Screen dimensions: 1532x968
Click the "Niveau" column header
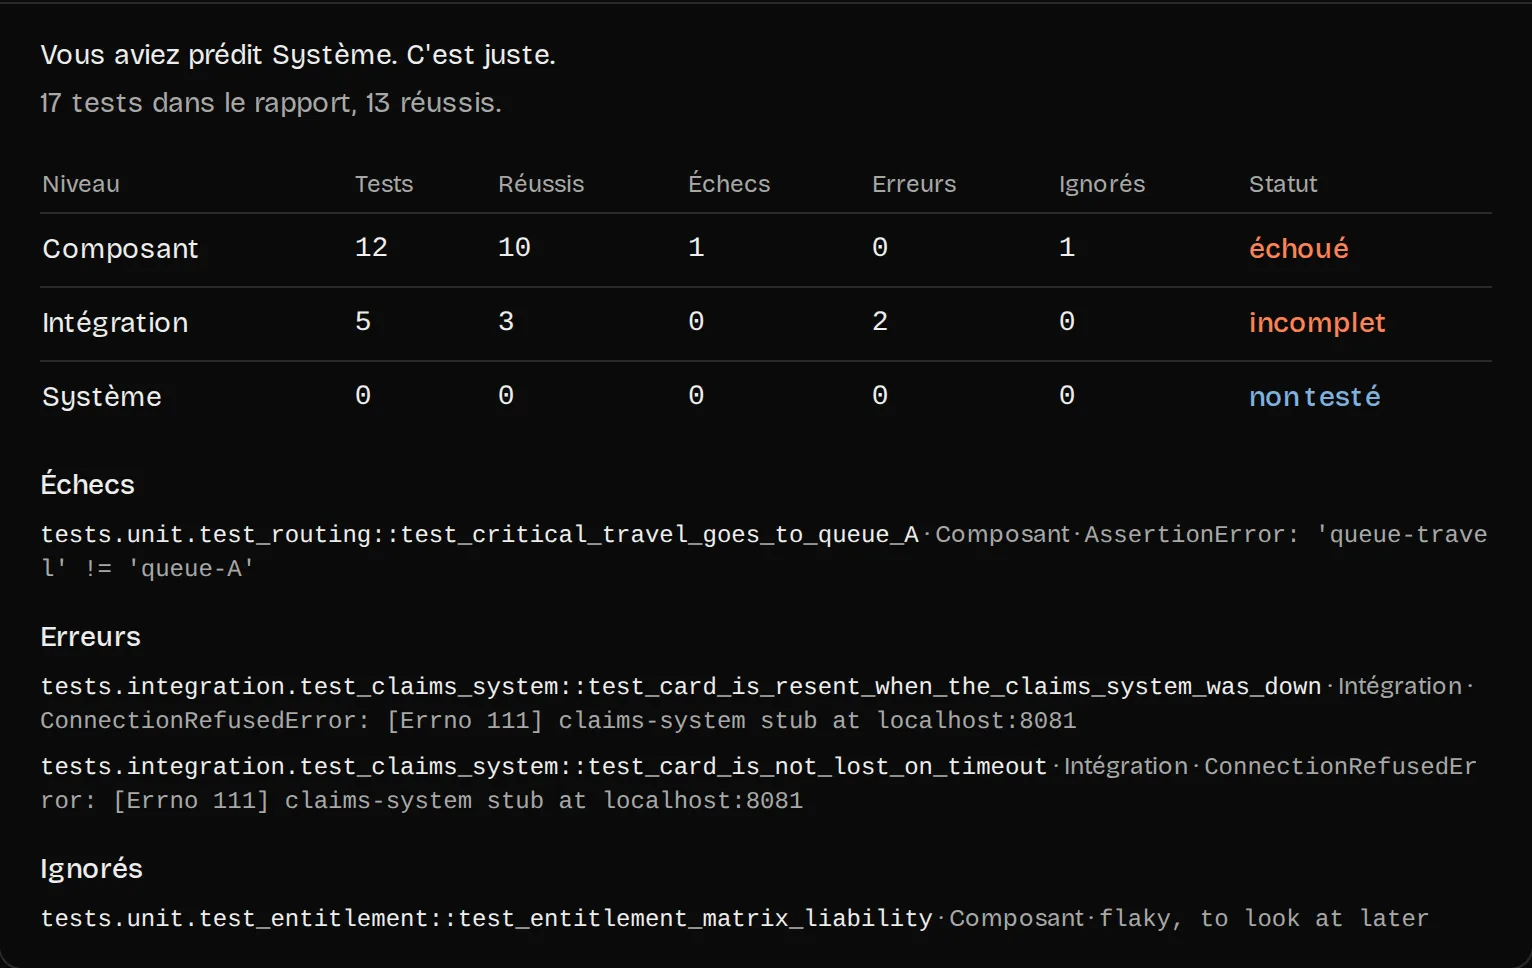81,184
